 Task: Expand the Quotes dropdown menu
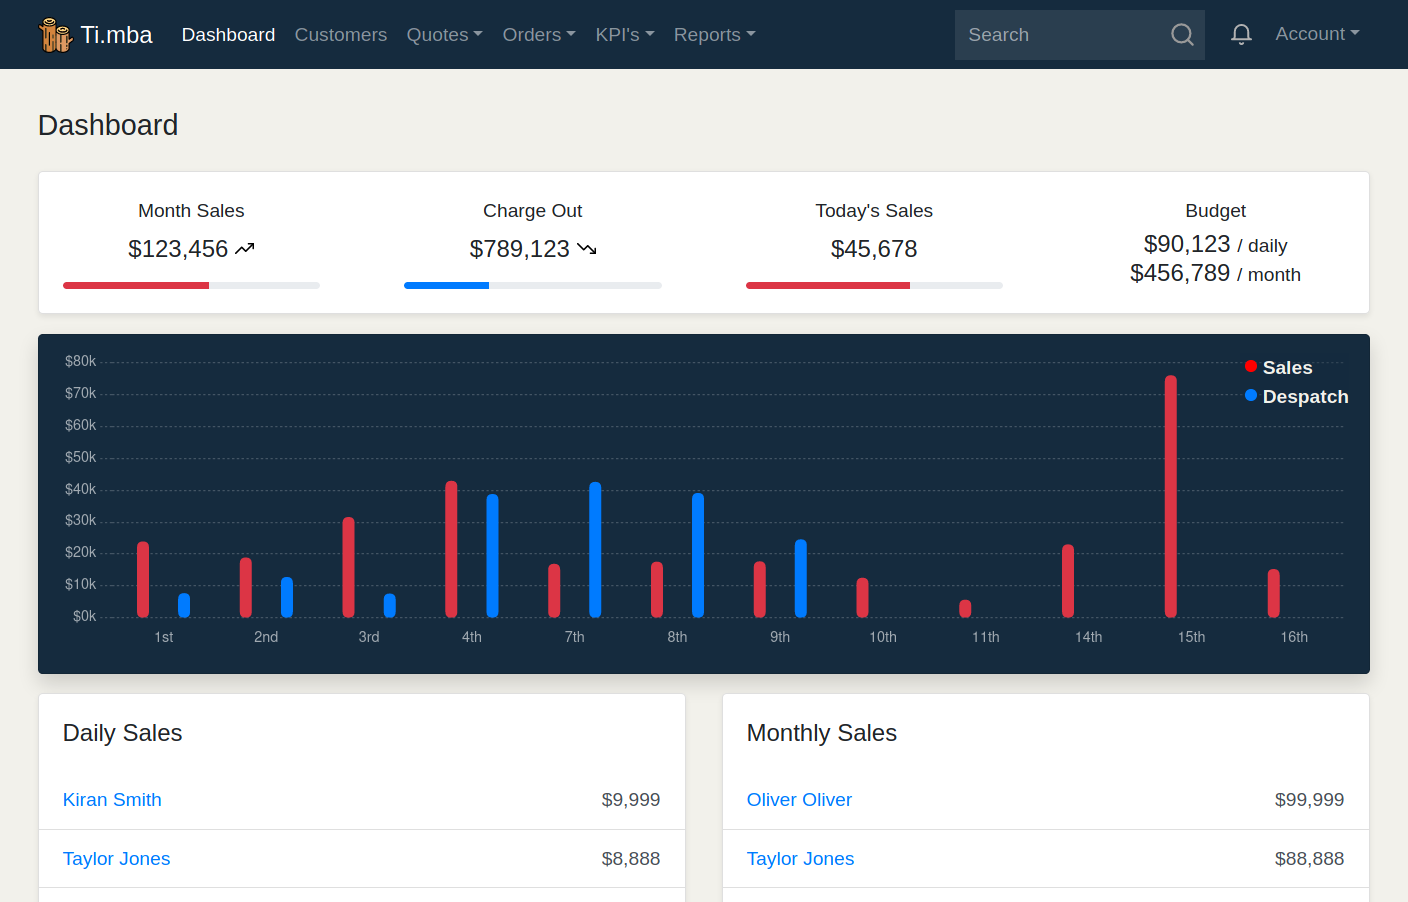444,35
